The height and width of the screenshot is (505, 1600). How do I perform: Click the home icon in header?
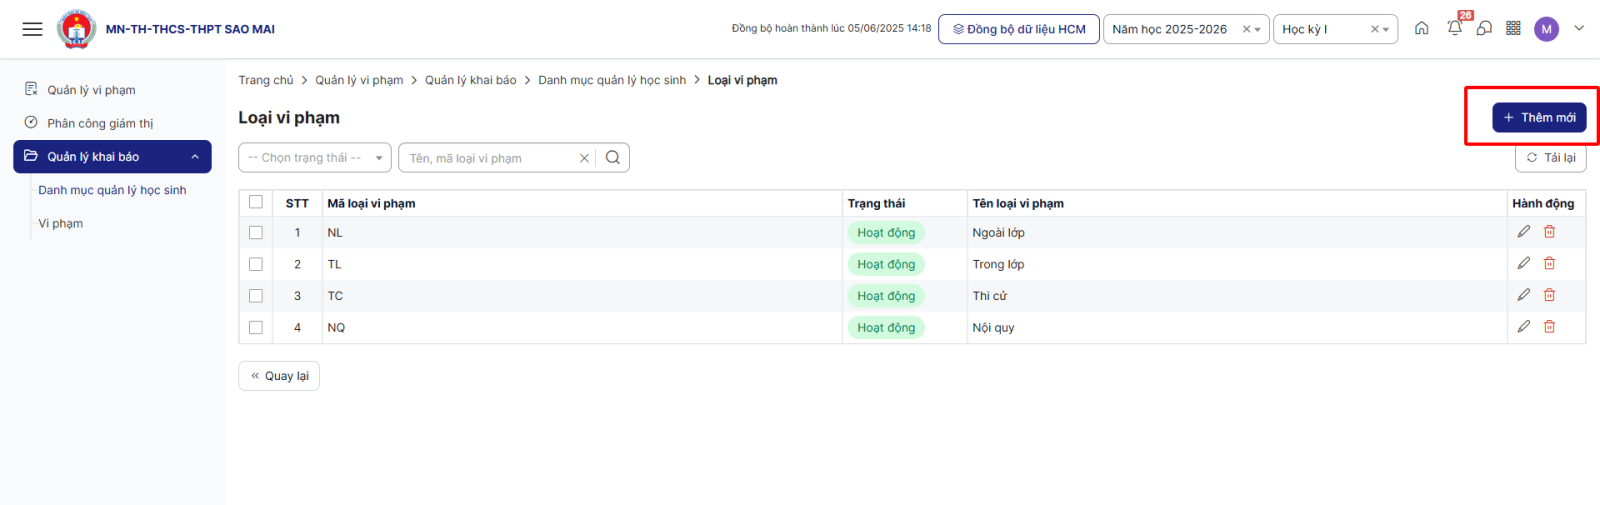coord(1421,29)
